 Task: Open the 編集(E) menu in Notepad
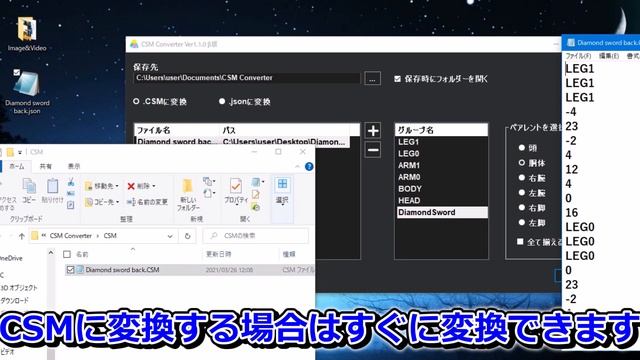click(609, 56)
